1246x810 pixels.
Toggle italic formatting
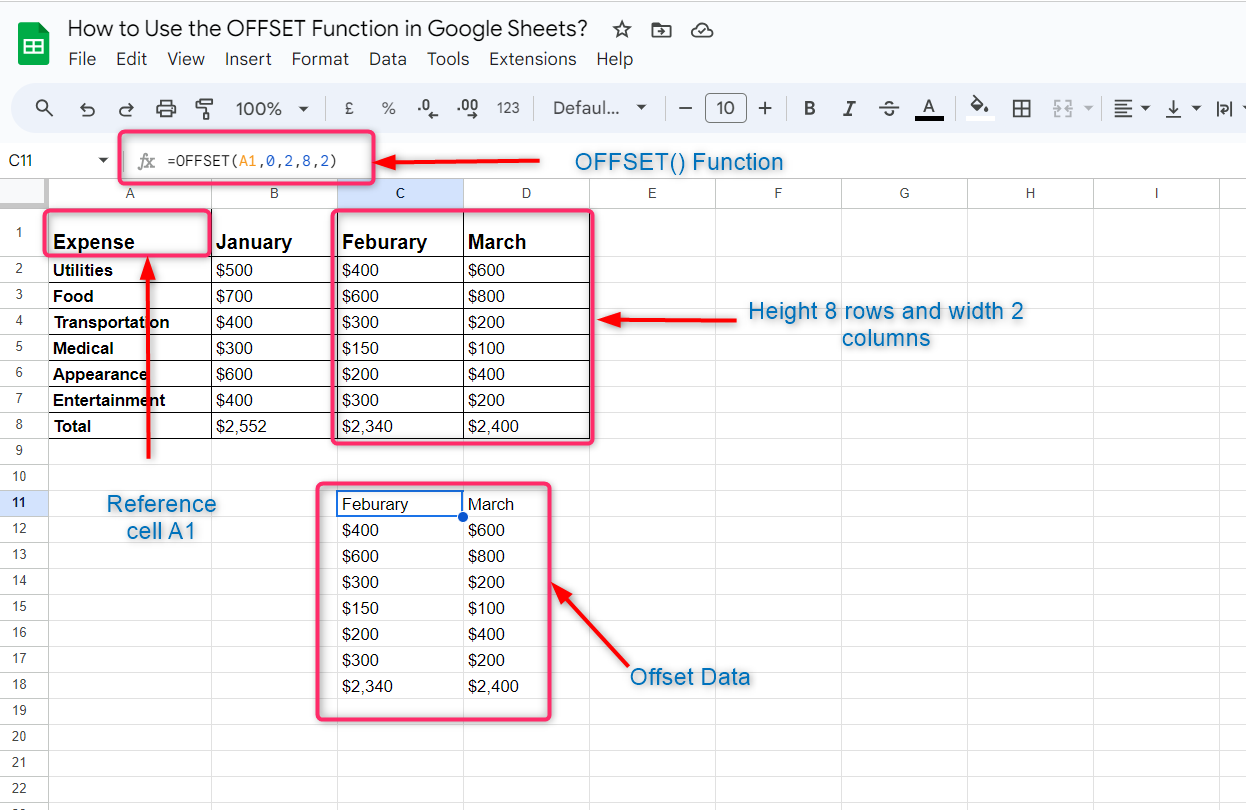point(850,108)
